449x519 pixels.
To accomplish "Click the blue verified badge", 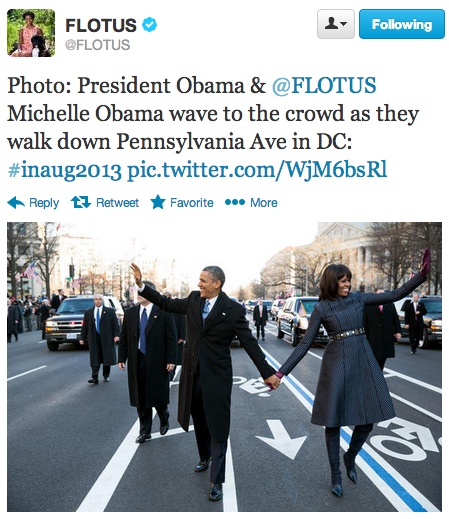I will coord(149,25).
